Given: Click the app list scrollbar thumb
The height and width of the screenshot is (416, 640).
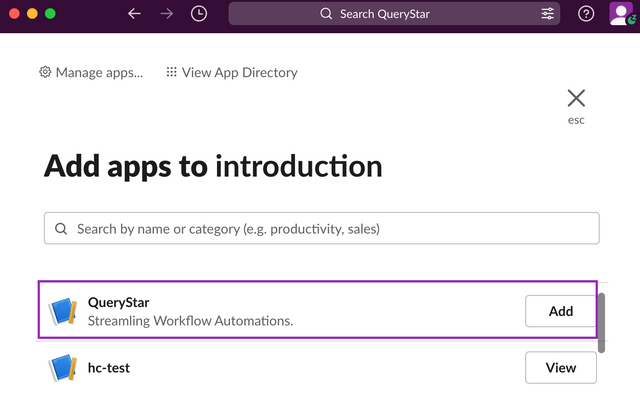Looking at the screenshot, I should coord(601,322).
